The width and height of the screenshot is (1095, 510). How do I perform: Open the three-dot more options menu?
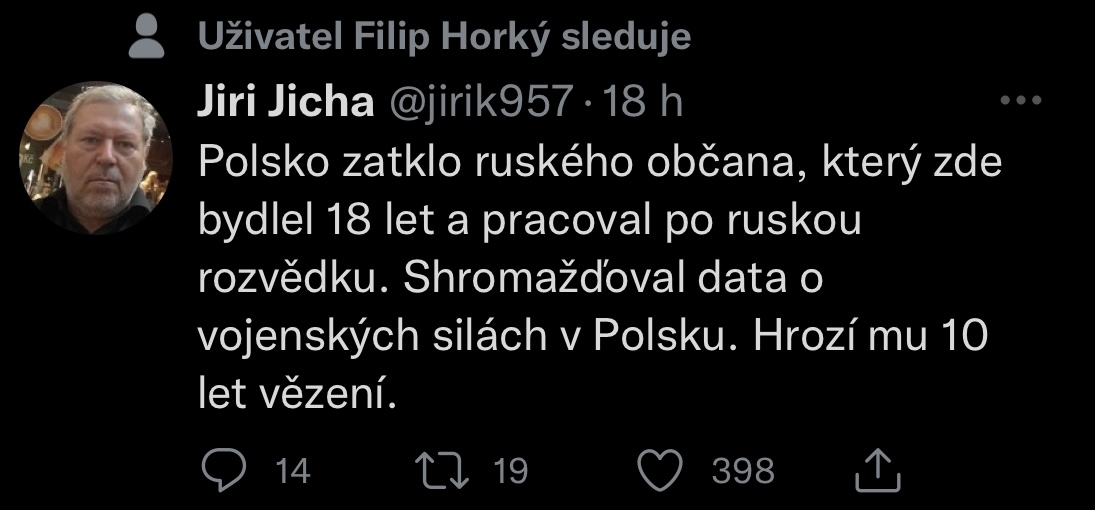[x=1021, y=101]
